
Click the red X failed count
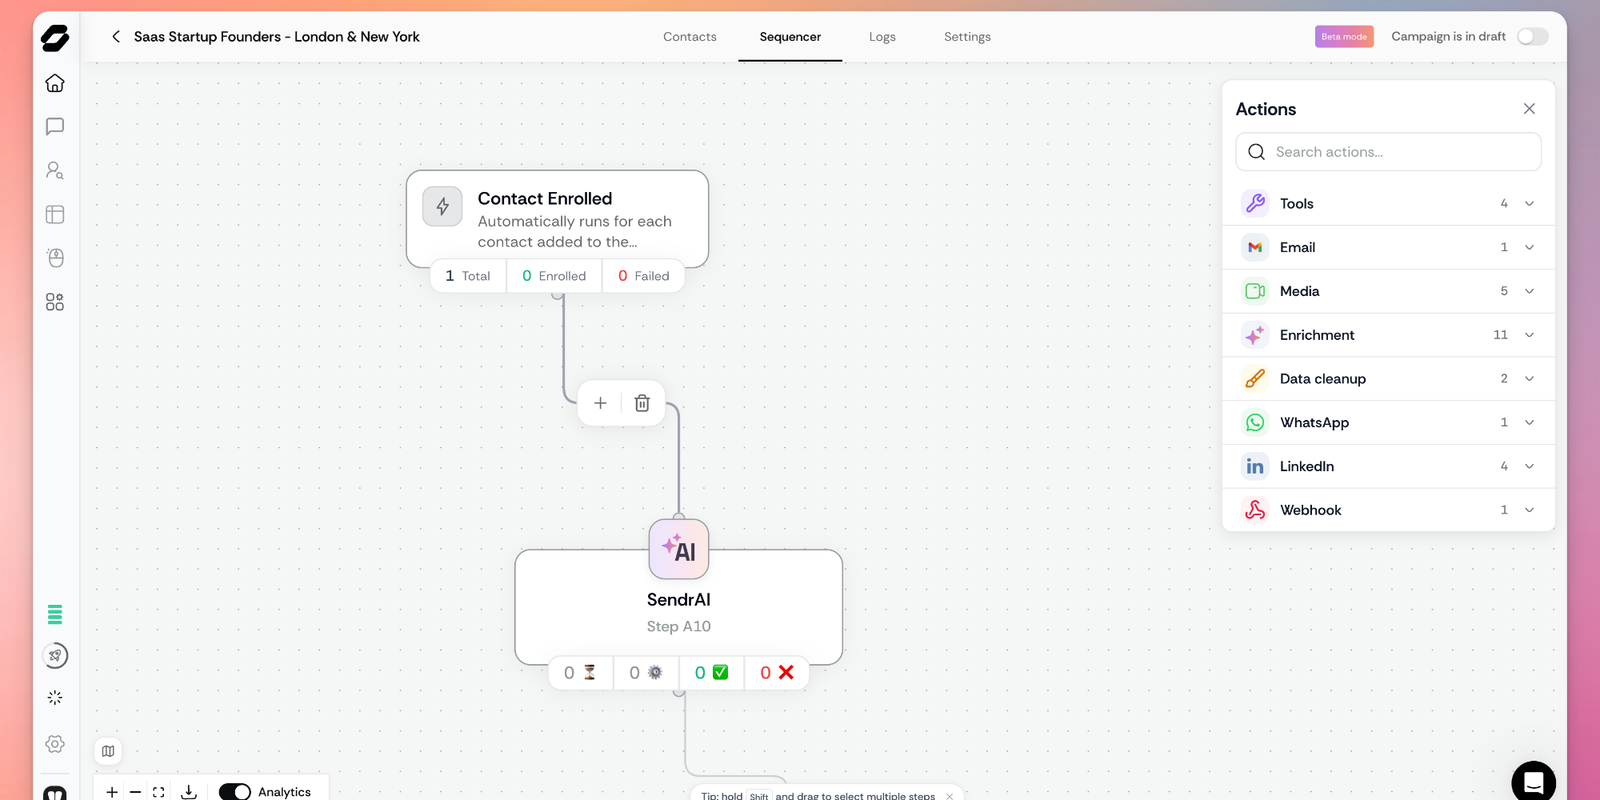777,673
